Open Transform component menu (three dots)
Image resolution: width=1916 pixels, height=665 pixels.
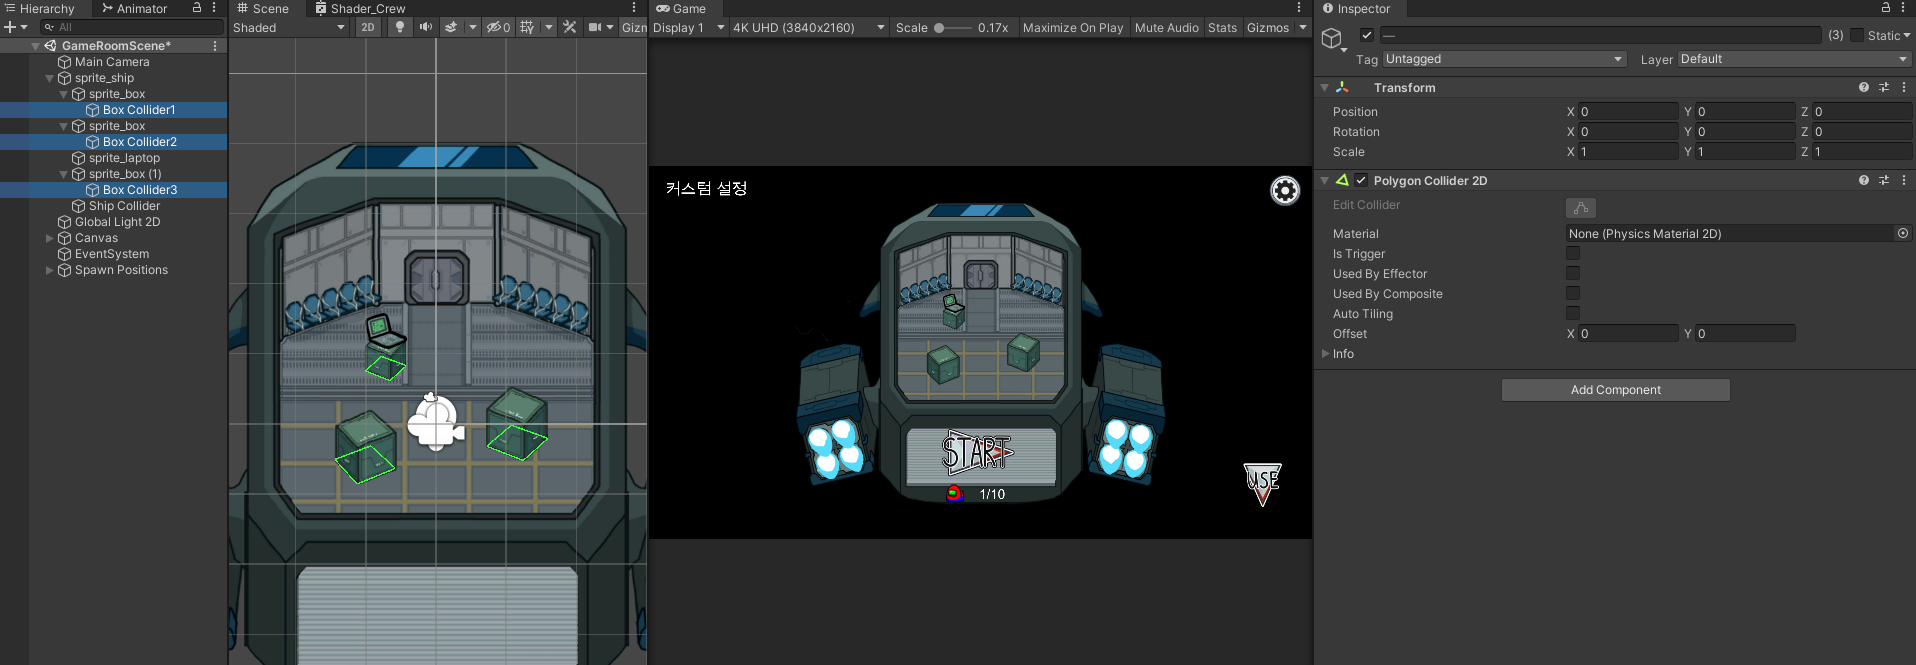coord(1904,87)
